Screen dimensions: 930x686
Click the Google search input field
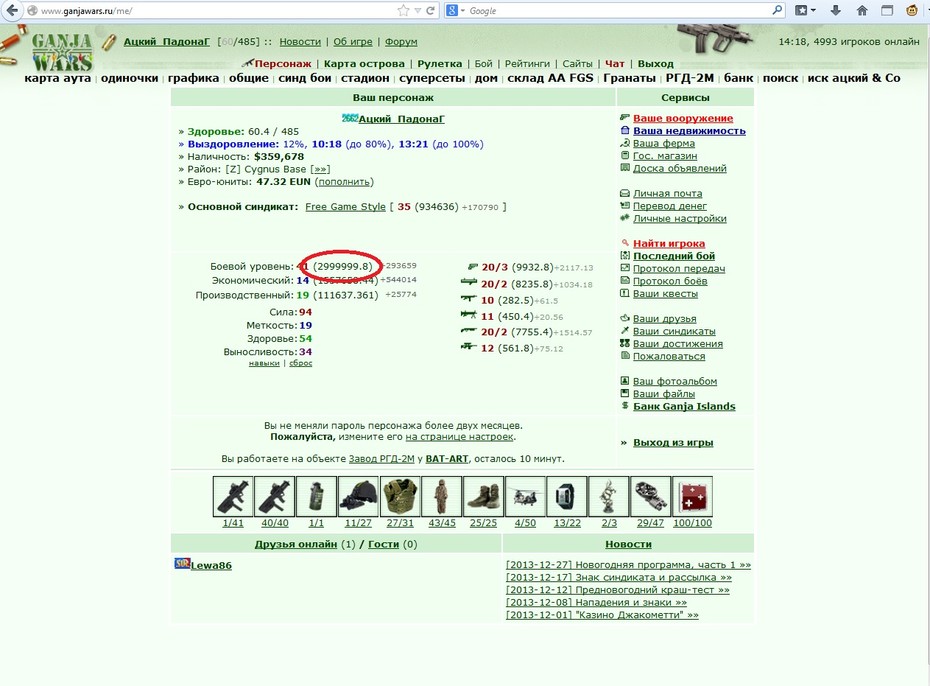[x=617, y=11]
